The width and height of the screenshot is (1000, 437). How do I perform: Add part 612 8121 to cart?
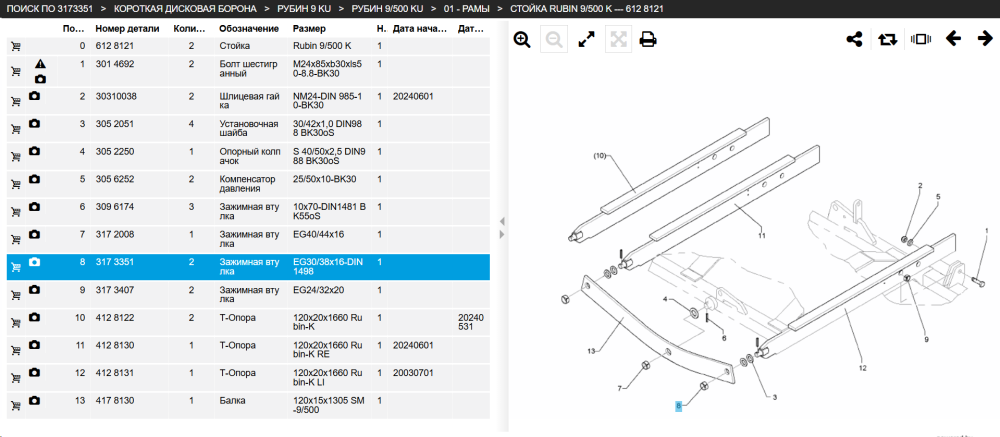point(15,47)
